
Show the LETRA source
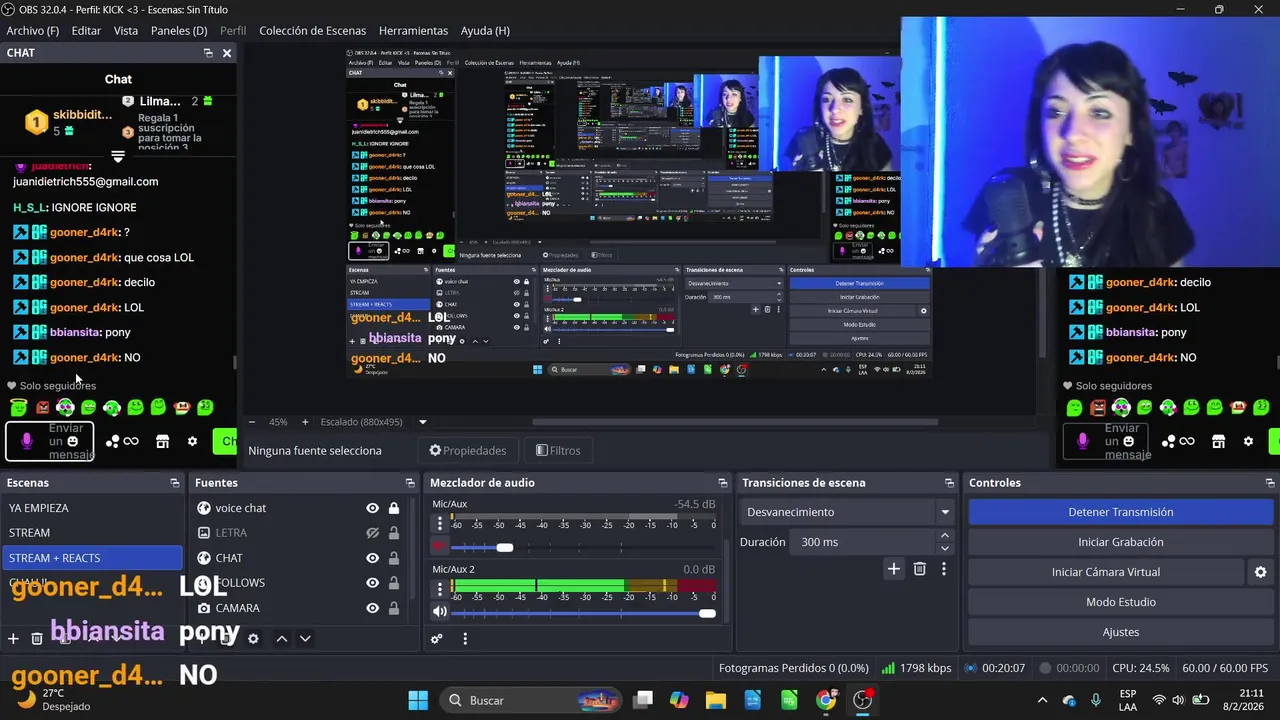pos(372,533)
